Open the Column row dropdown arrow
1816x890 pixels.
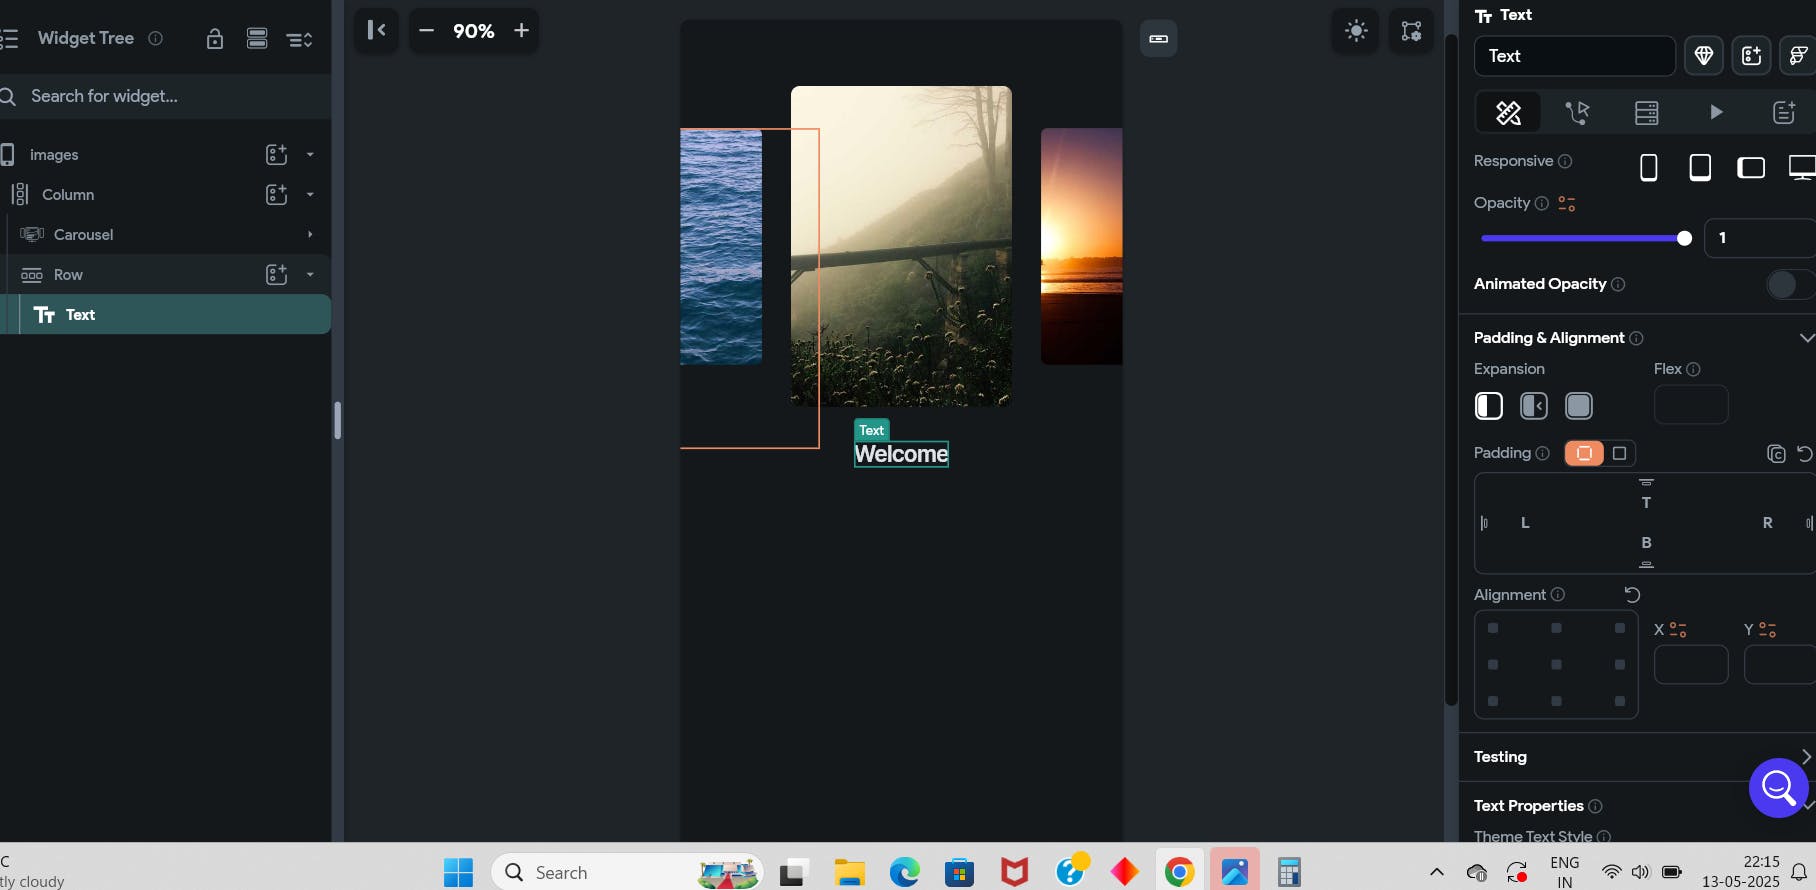pos(310,195)
